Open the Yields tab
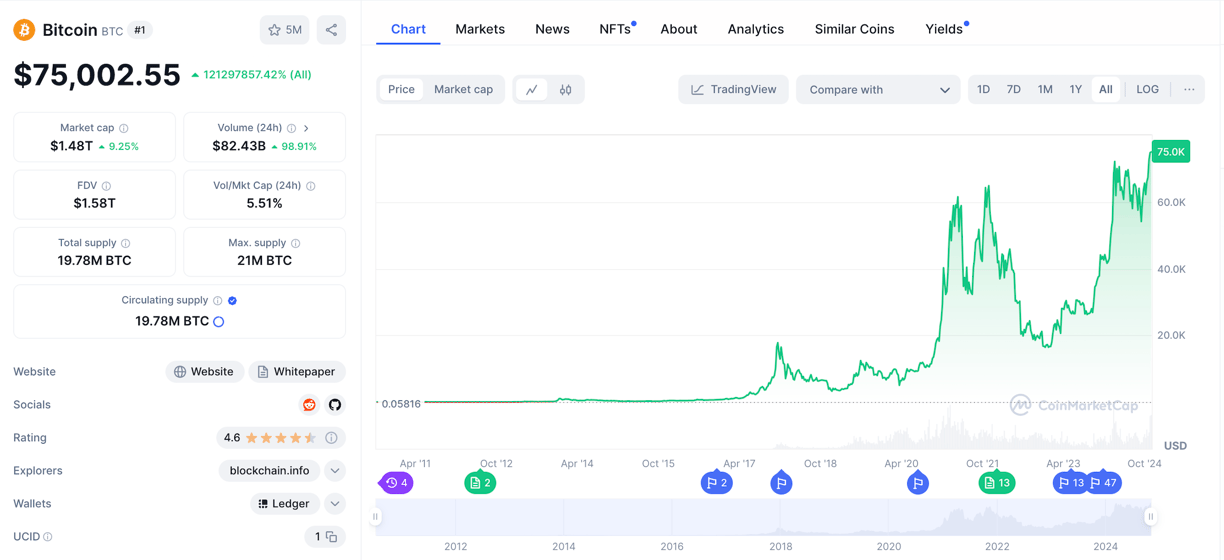1224x560 pixels. (945, 29)
